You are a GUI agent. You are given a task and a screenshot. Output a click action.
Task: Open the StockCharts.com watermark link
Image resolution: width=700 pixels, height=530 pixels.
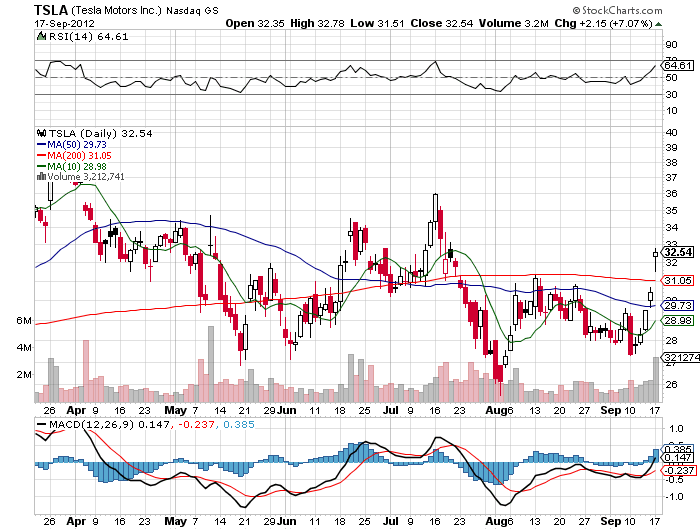[x=618, y=10]
